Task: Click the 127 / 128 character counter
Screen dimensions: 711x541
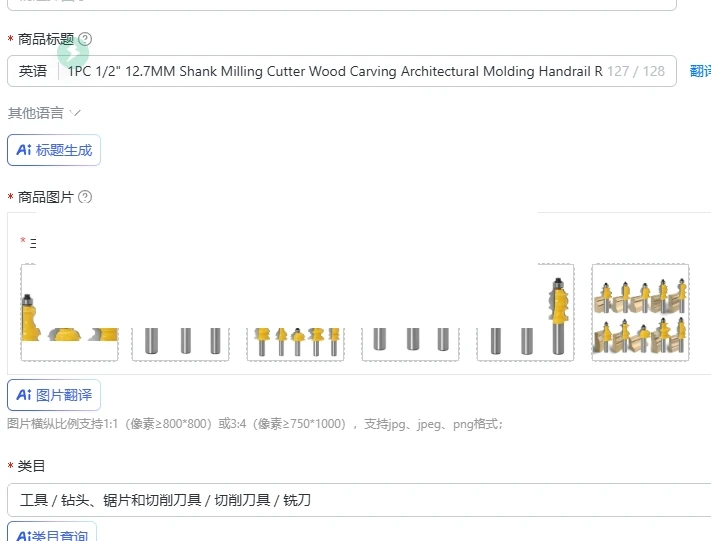Action: [636, 71]
